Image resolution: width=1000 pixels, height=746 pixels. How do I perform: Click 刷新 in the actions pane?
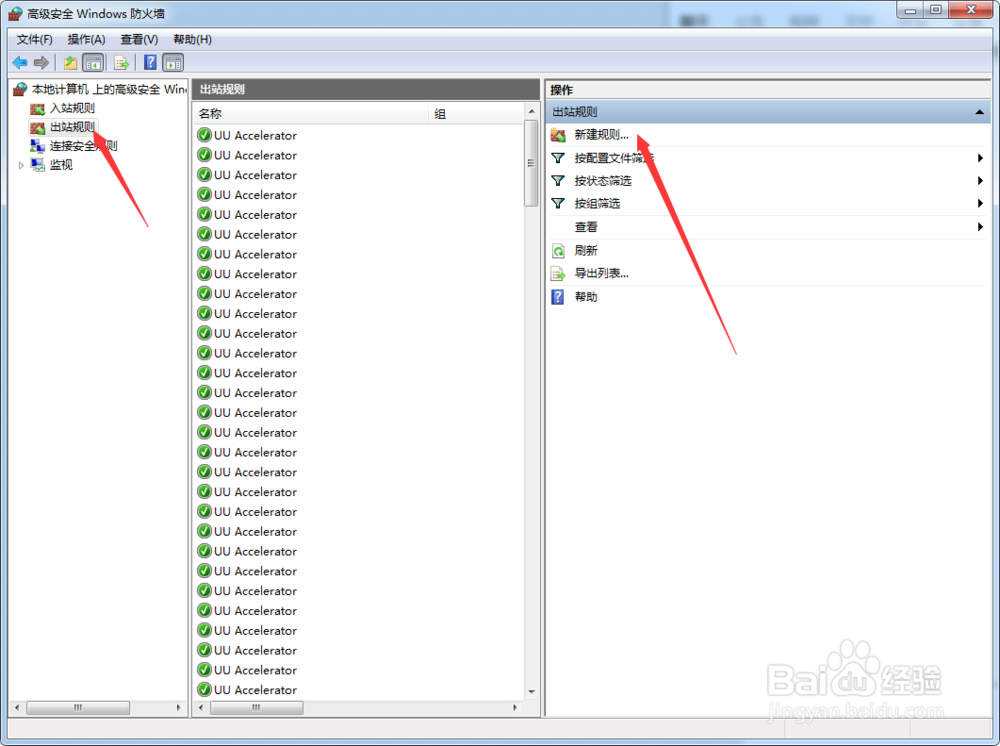click(586, 251)
